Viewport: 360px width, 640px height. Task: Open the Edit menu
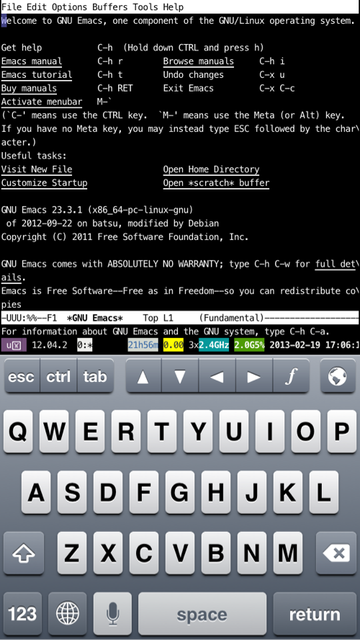point(37,7)
